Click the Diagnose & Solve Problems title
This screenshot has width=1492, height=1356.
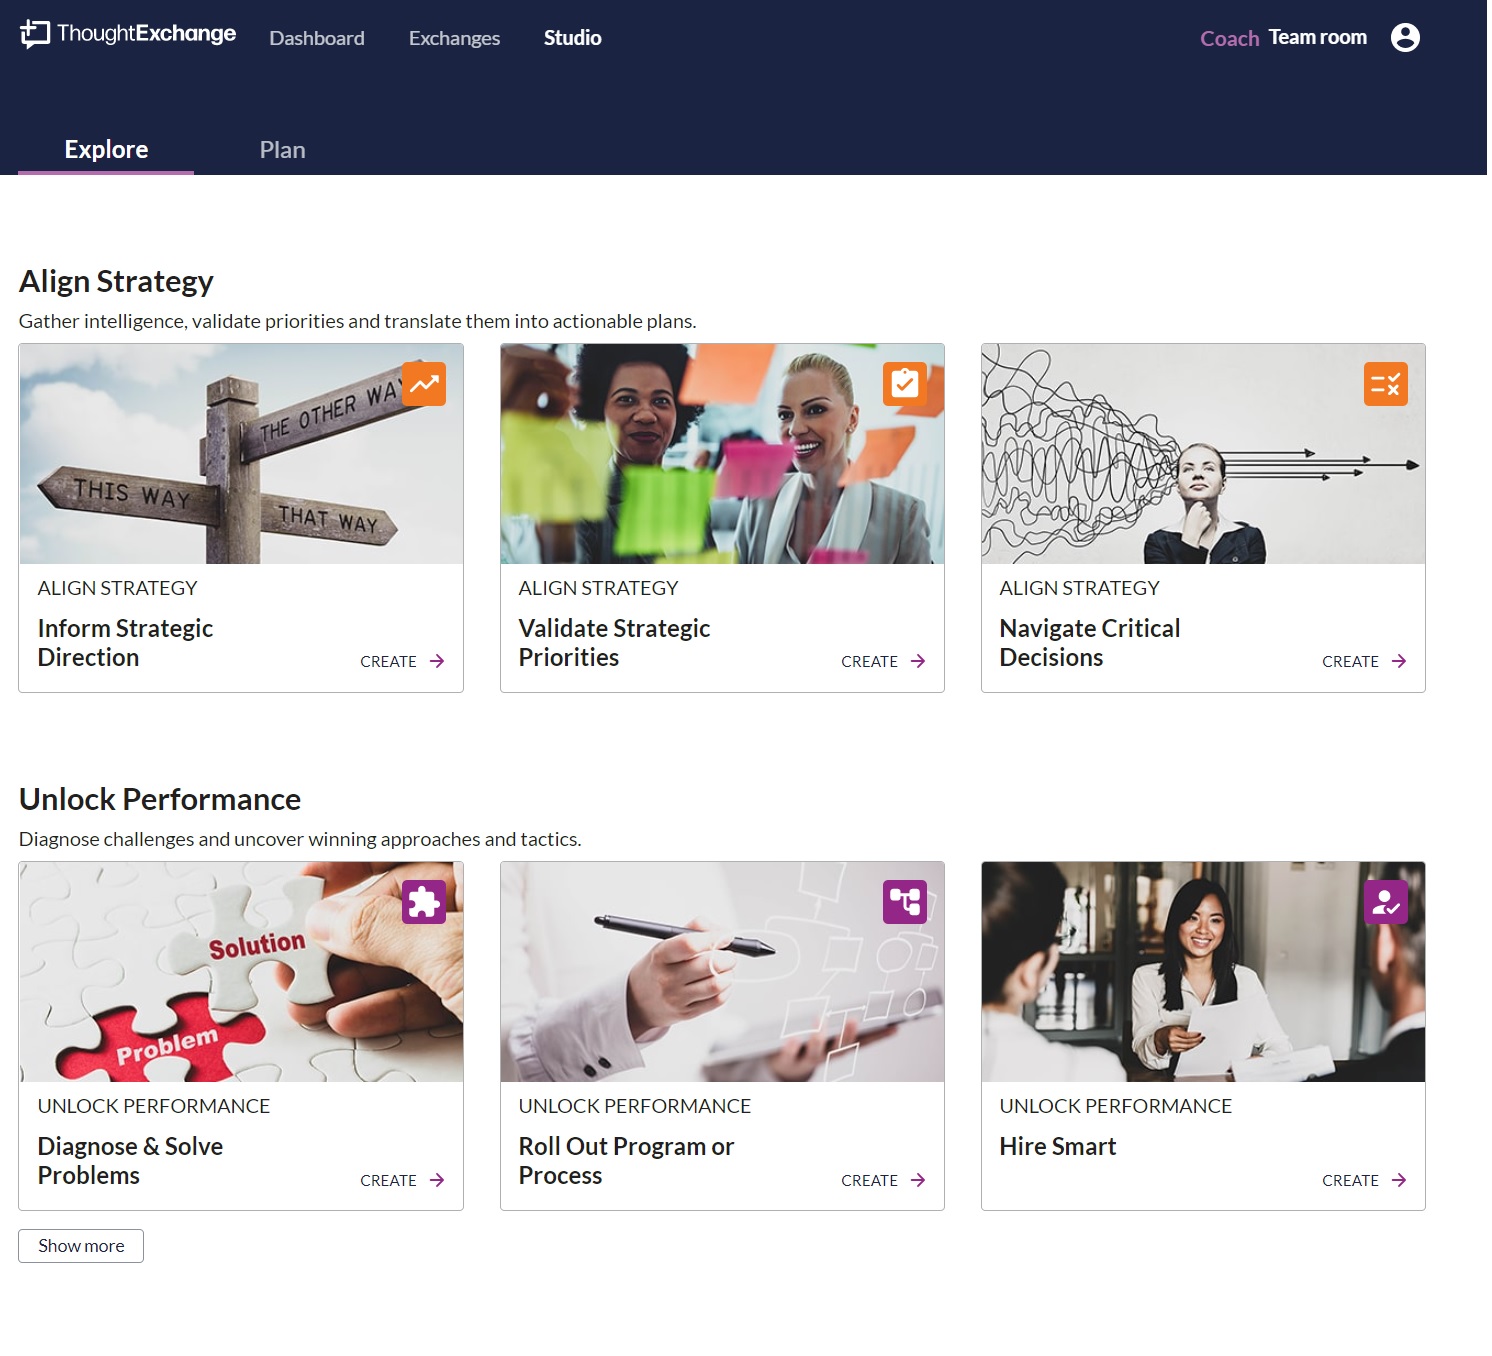tap(130, 1161)
